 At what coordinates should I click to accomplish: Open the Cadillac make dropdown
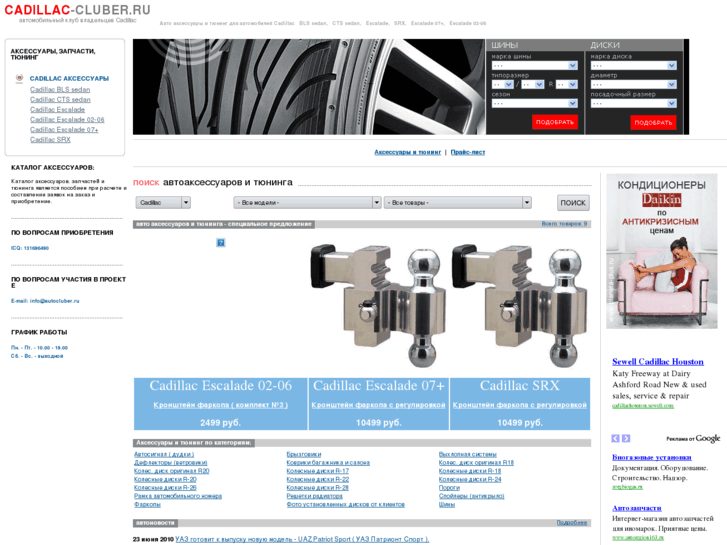163,203
